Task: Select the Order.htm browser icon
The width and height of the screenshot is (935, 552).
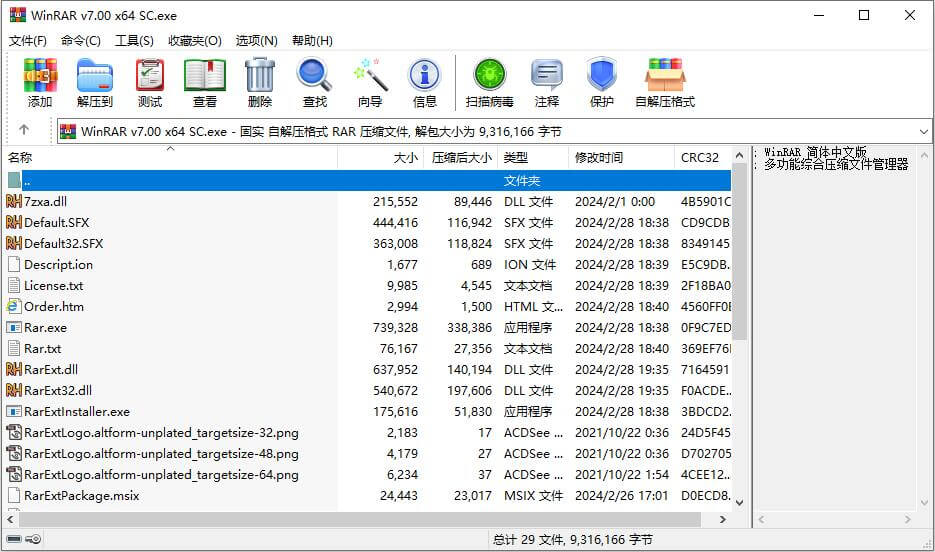Action: (14, 306)
